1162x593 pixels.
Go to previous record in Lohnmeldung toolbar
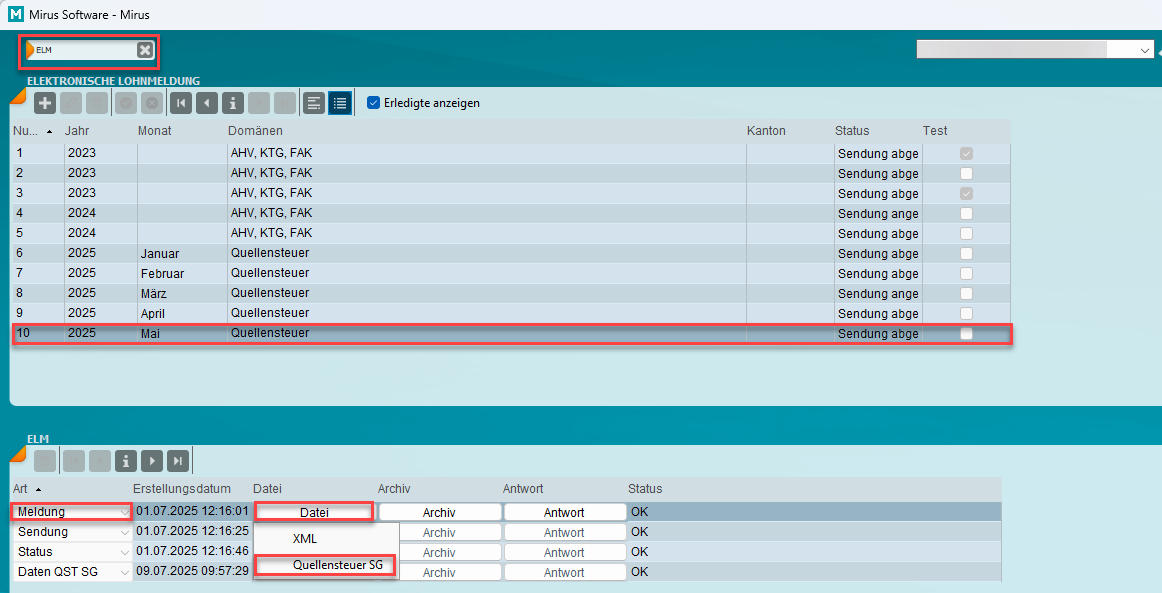coord(207,103)
